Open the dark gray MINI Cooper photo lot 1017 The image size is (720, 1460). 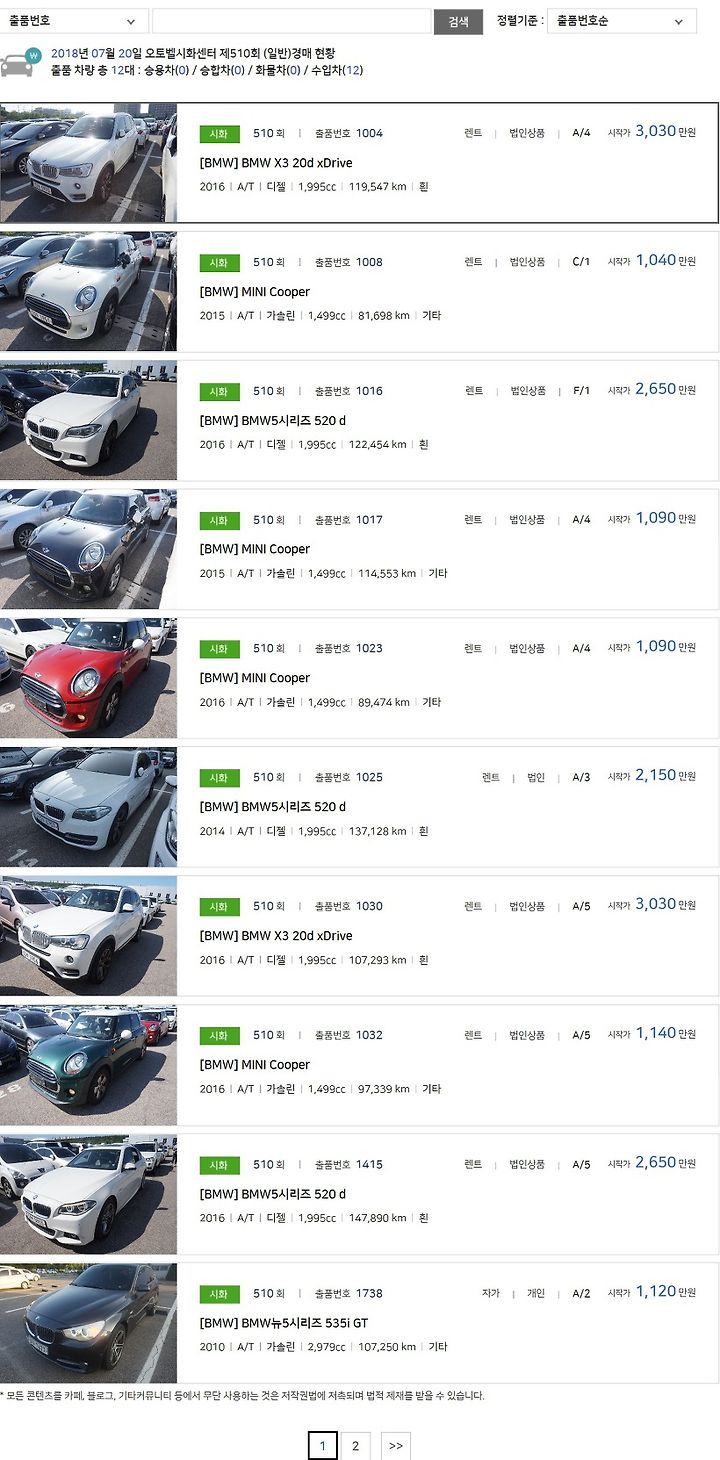[x=88, y=549]
